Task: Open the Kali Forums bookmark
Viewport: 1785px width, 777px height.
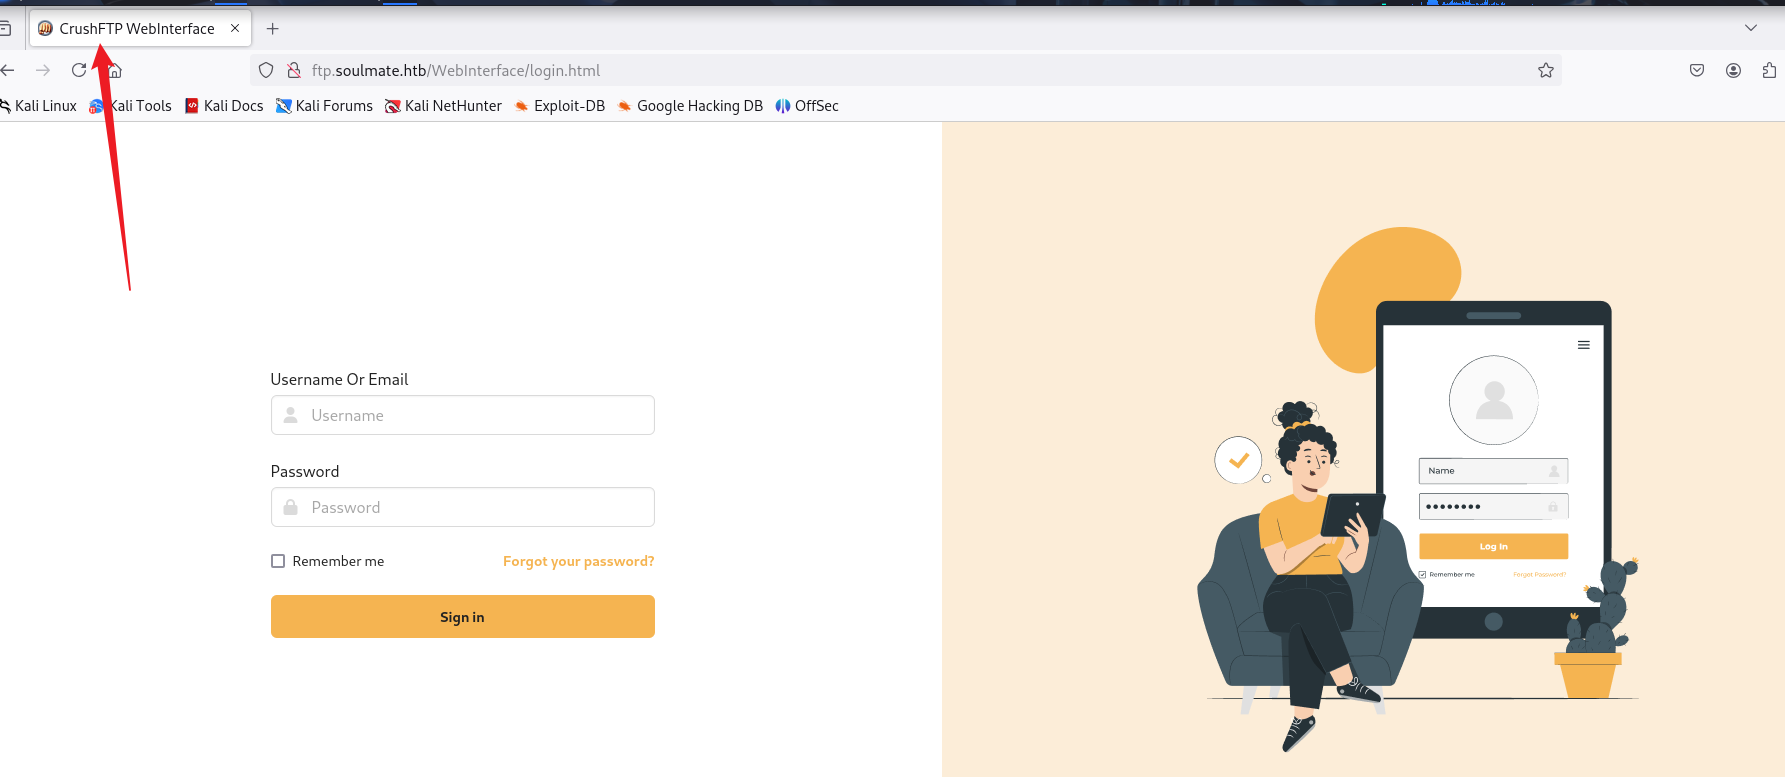Action: pos(324,106)
